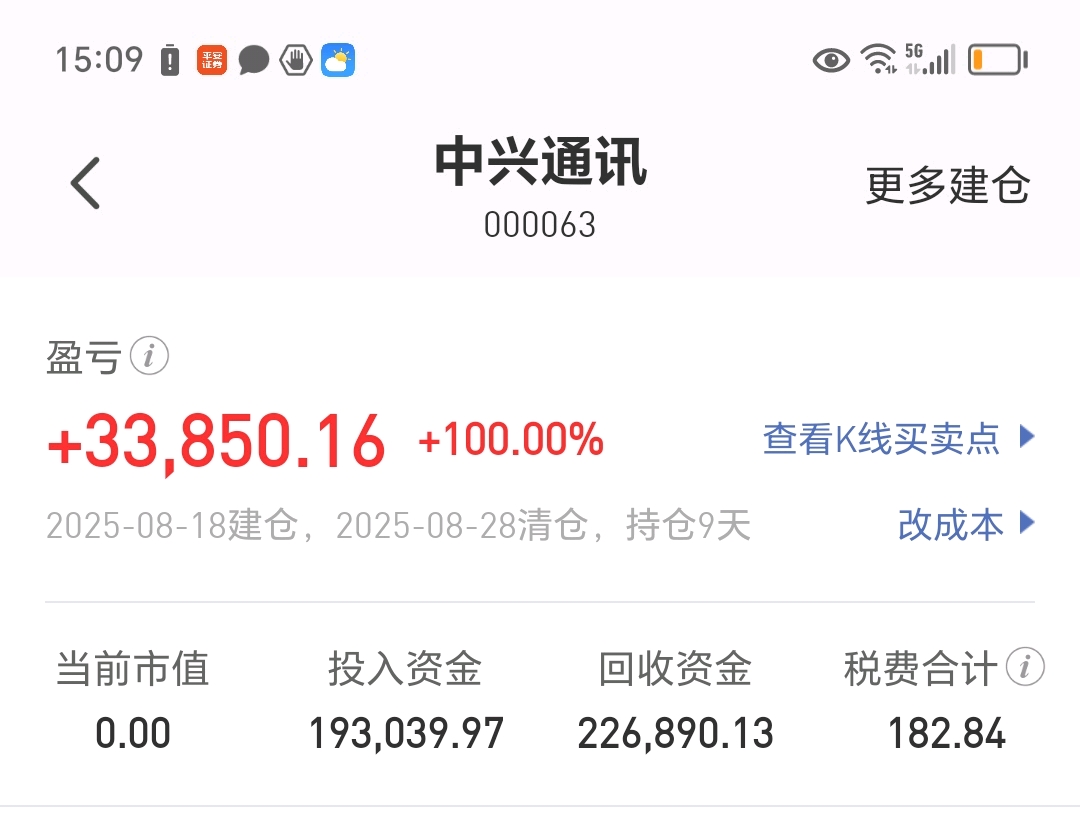Tap the battery level icon
Image resolution: width=1080 pixels, height=836 pixels.
(x=998, y=59)
